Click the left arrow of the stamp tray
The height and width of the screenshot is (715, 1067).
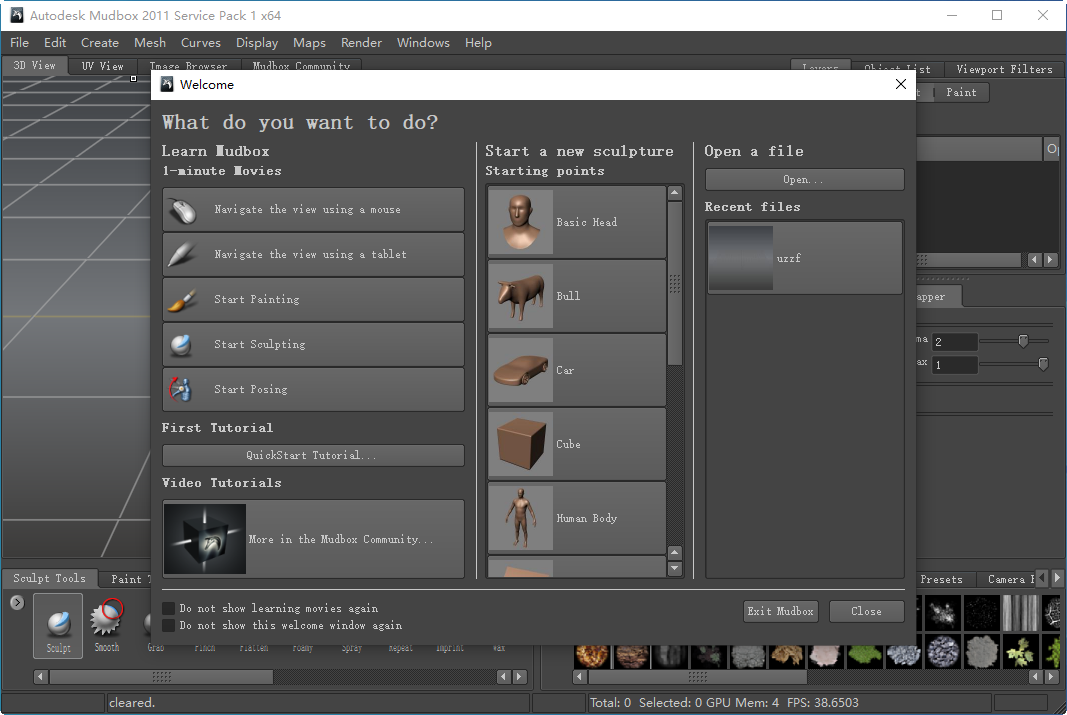[x=580, y=676]
